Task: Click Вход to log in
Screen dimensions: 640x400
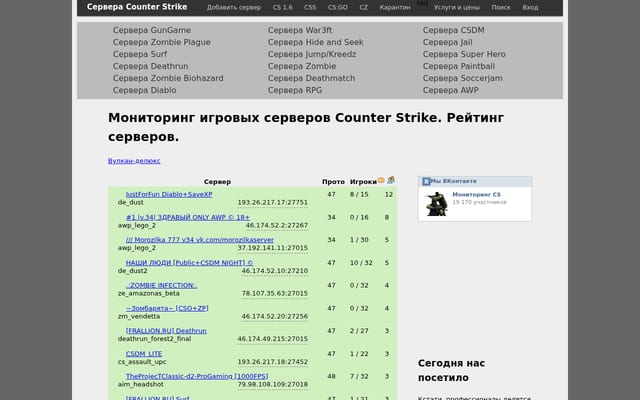Action: (530, 7)
